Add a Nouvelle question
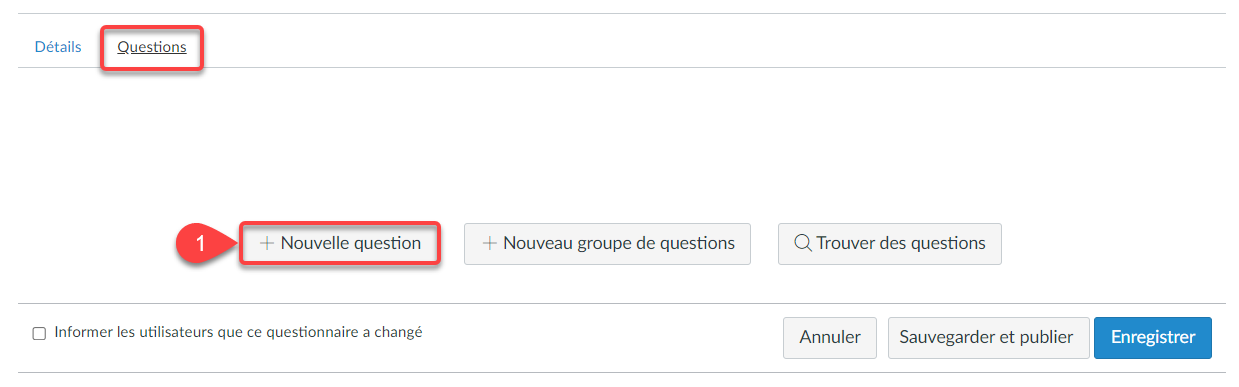1239x387 pixels. 340,243
